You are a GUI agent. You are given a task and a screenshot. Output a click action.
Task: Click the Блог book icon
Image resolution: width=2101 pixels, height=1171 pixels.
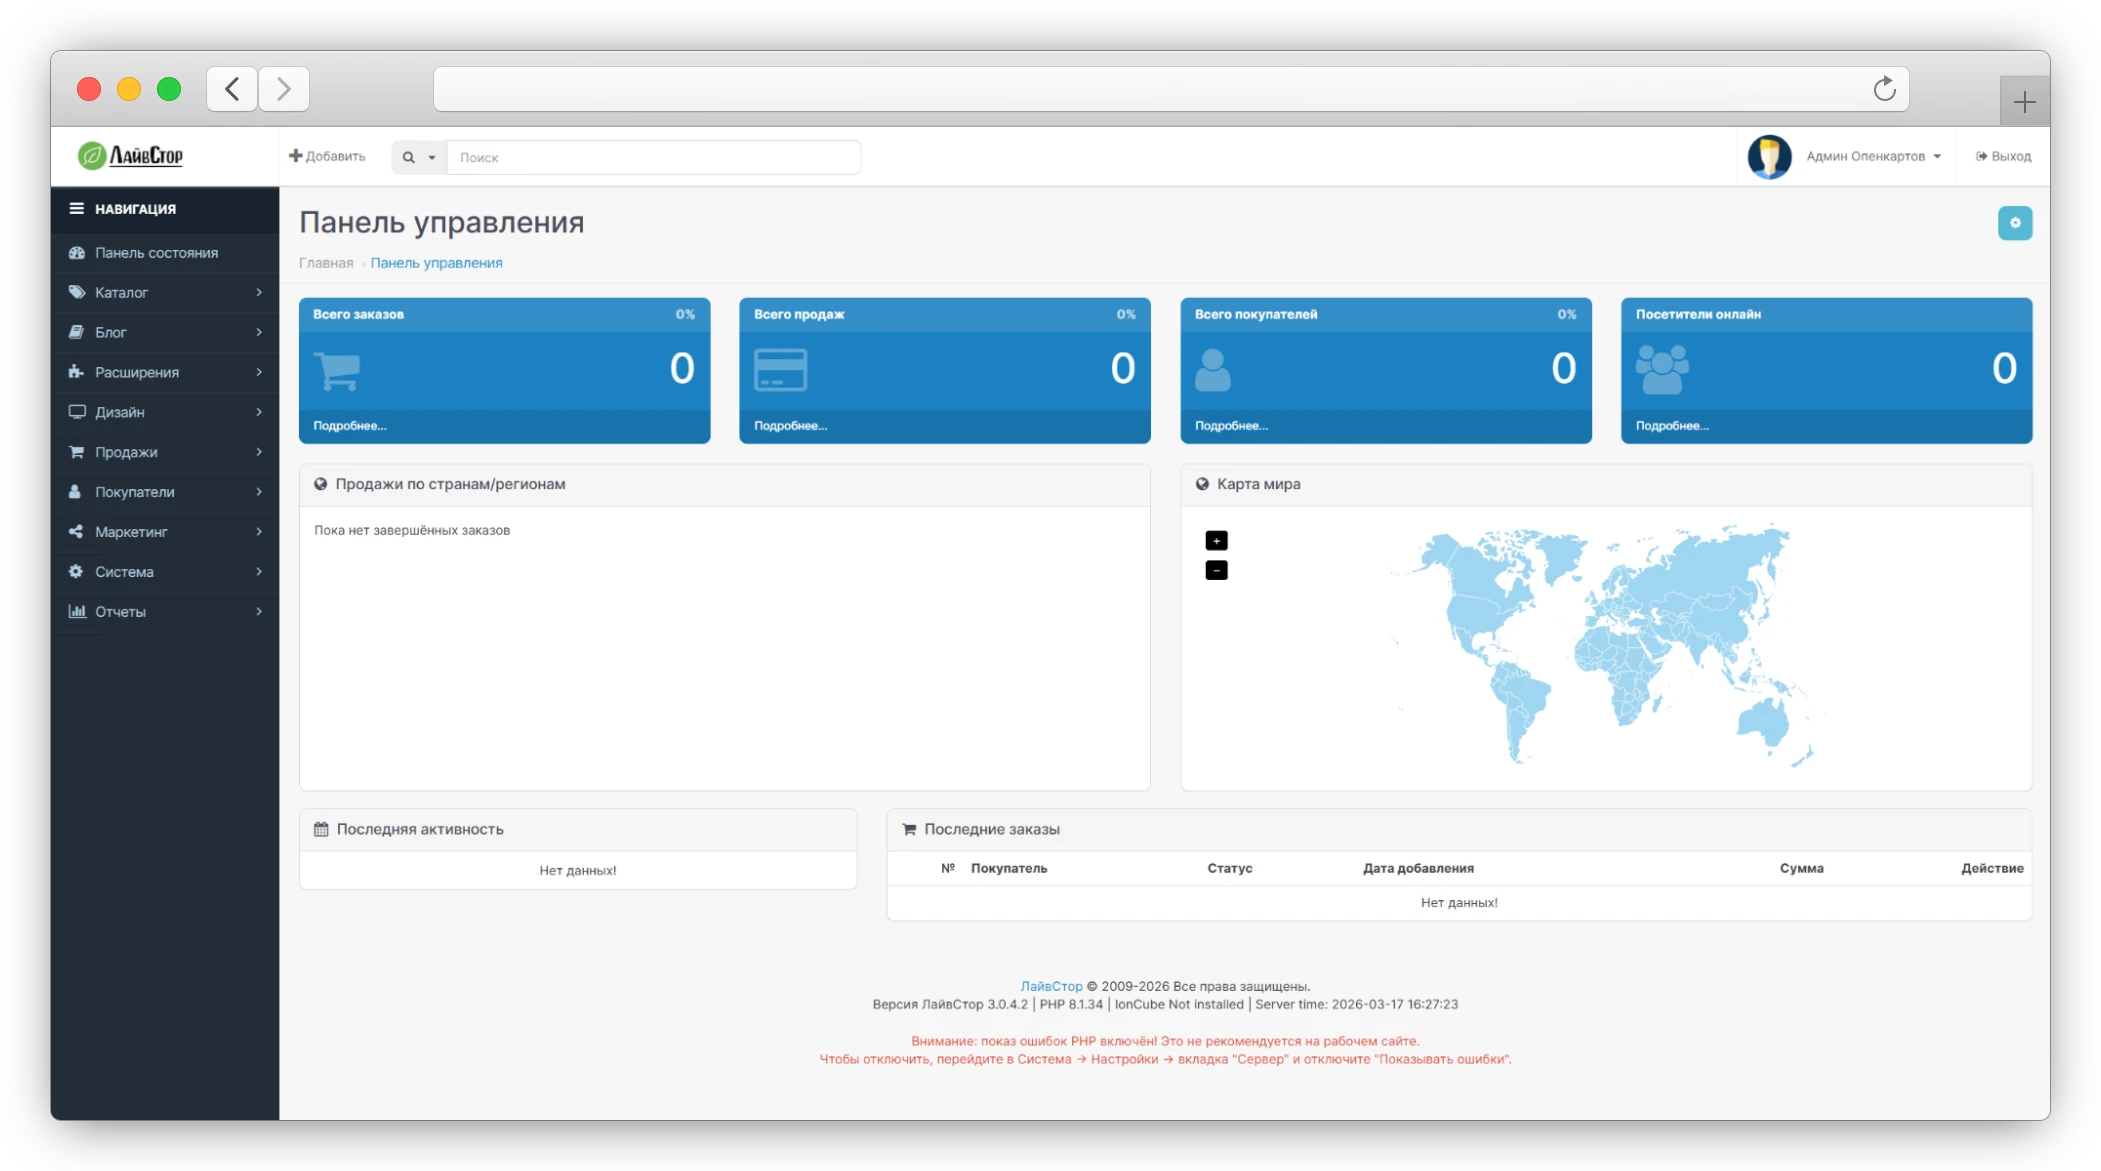point(76,332)
